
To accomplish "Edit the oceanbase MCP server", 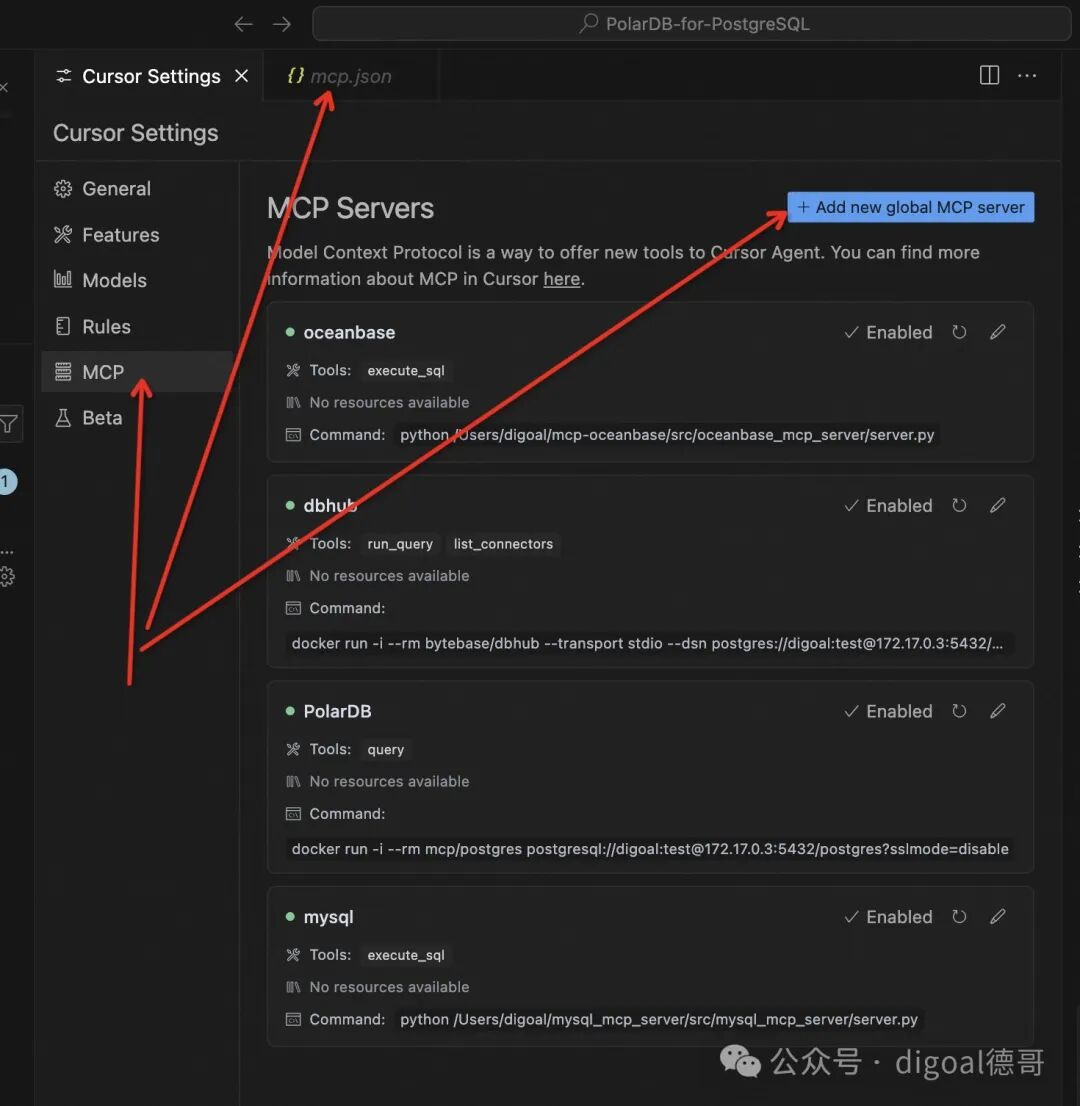I will pyautogui.click(x=997, y=332).
